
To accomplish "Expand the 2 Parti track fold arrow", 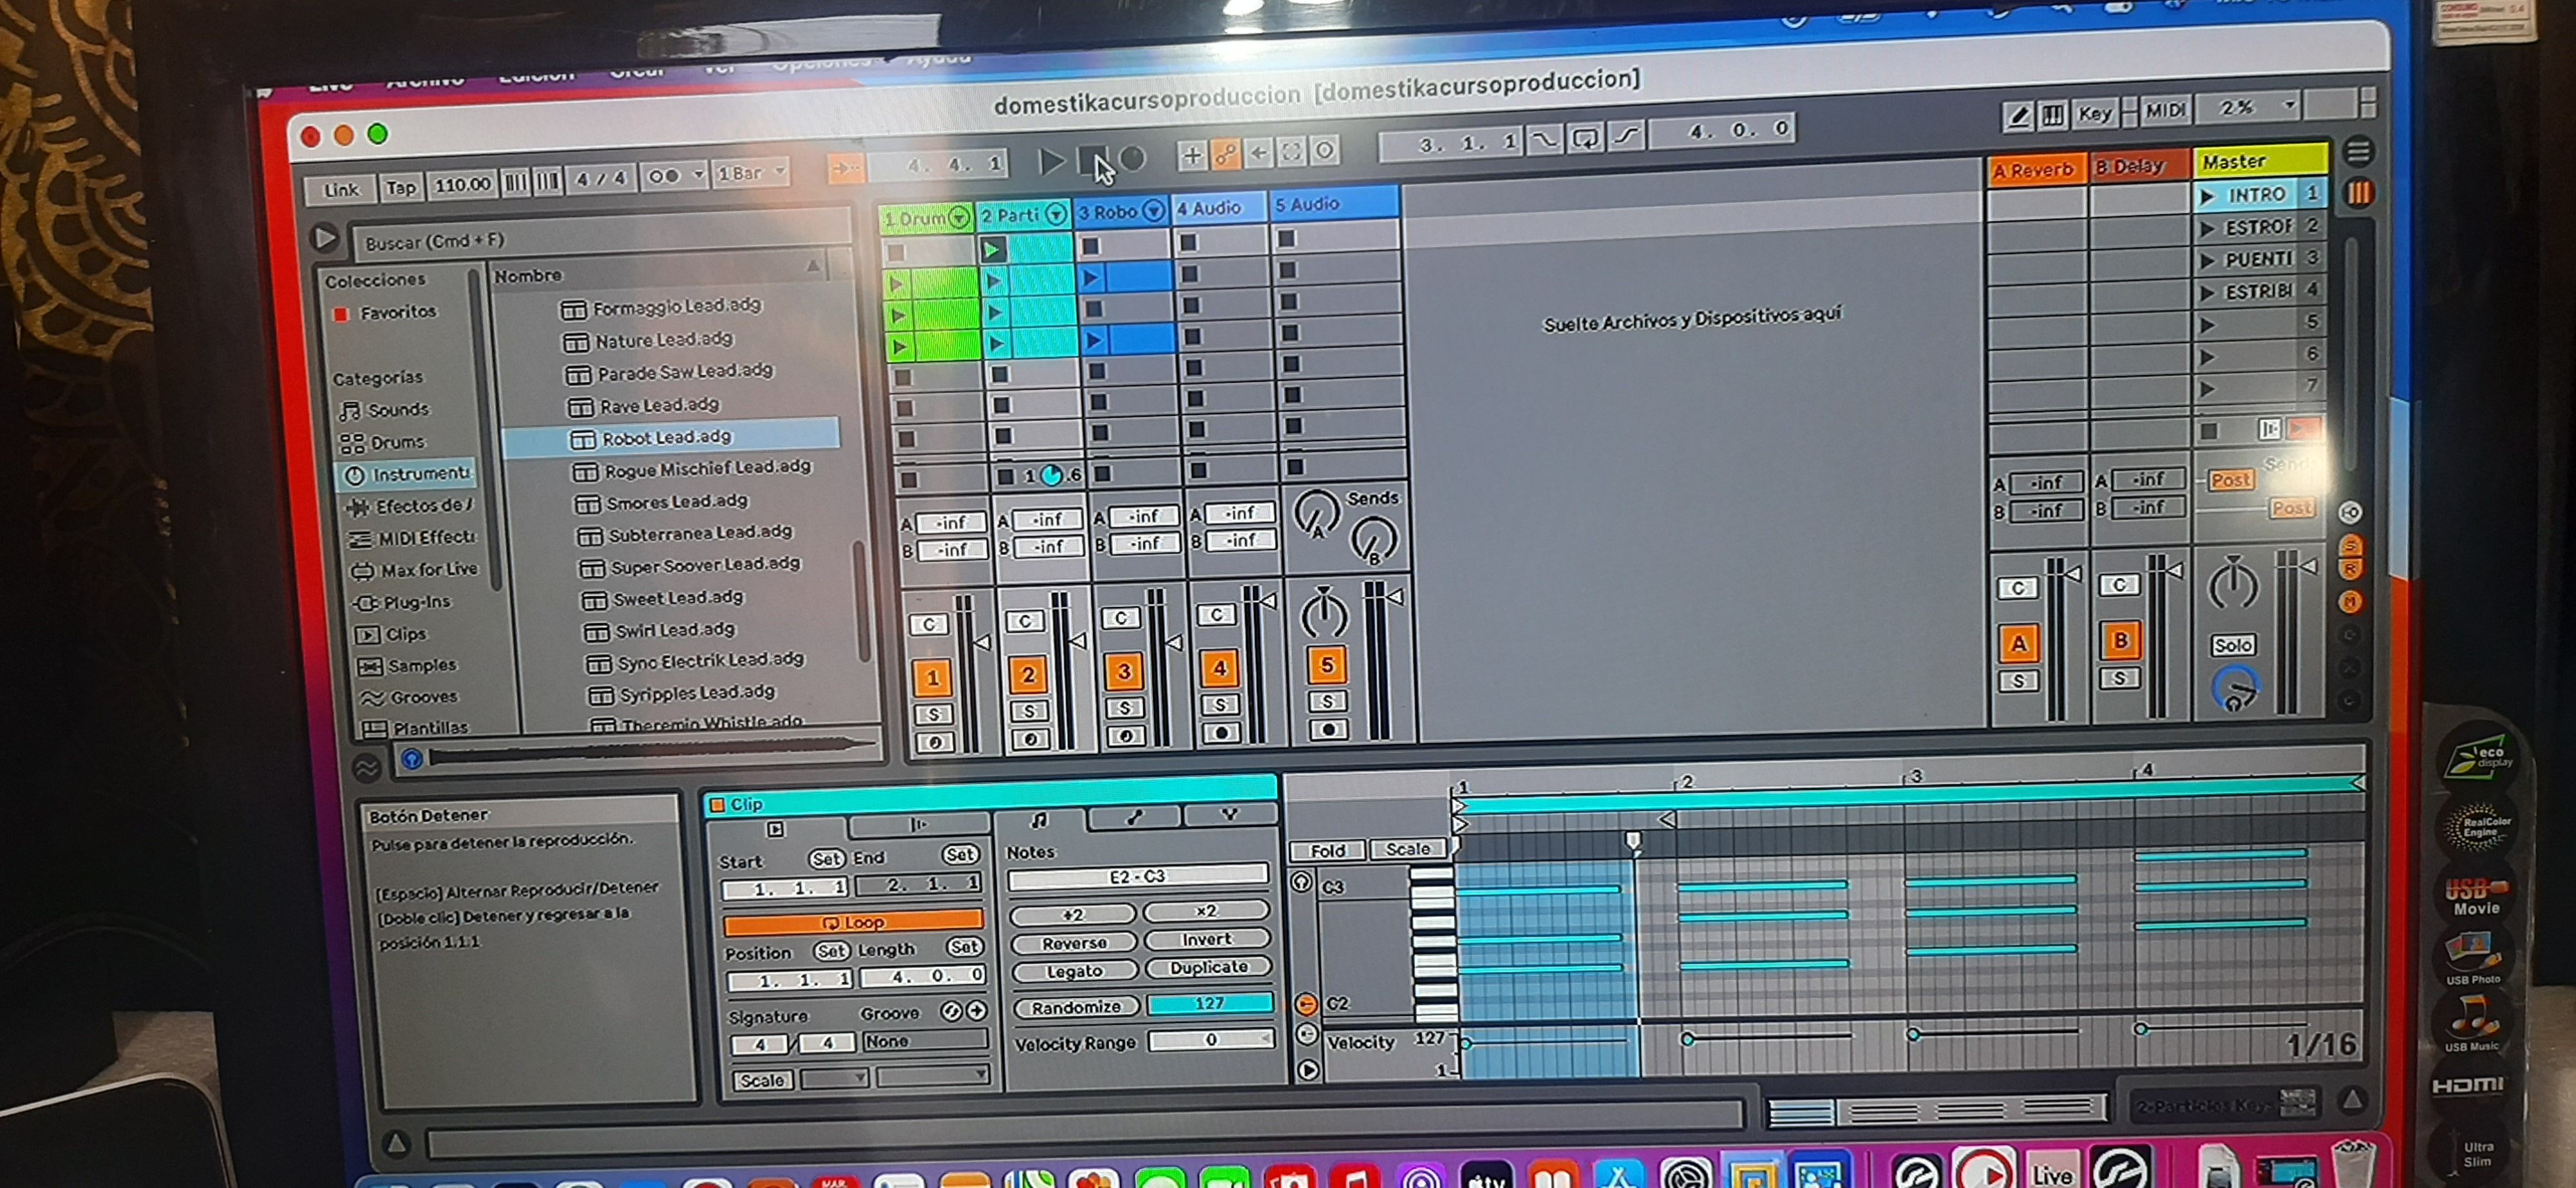I will [x=1056, y=214].
